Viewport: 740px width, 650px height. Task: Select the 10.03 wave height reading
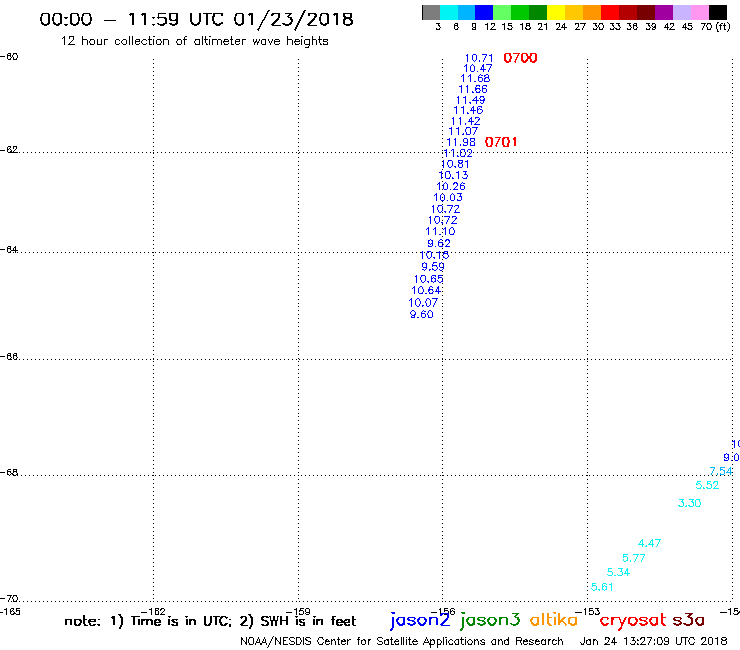448,198
